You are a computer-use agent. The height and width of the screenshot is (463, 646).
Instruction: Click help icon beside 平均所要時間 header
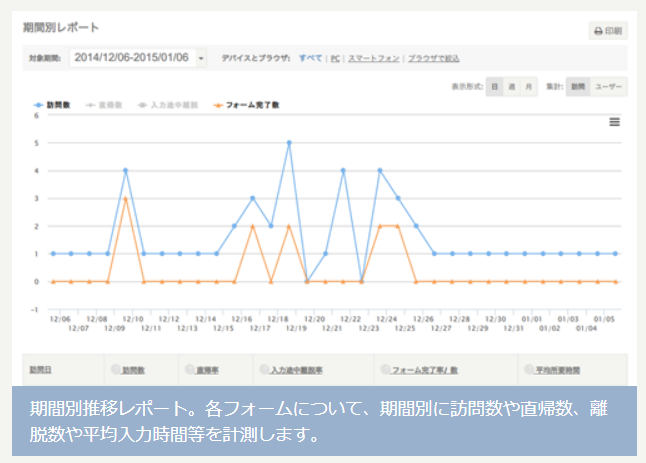pyautogui.click(x=529, y=369)
